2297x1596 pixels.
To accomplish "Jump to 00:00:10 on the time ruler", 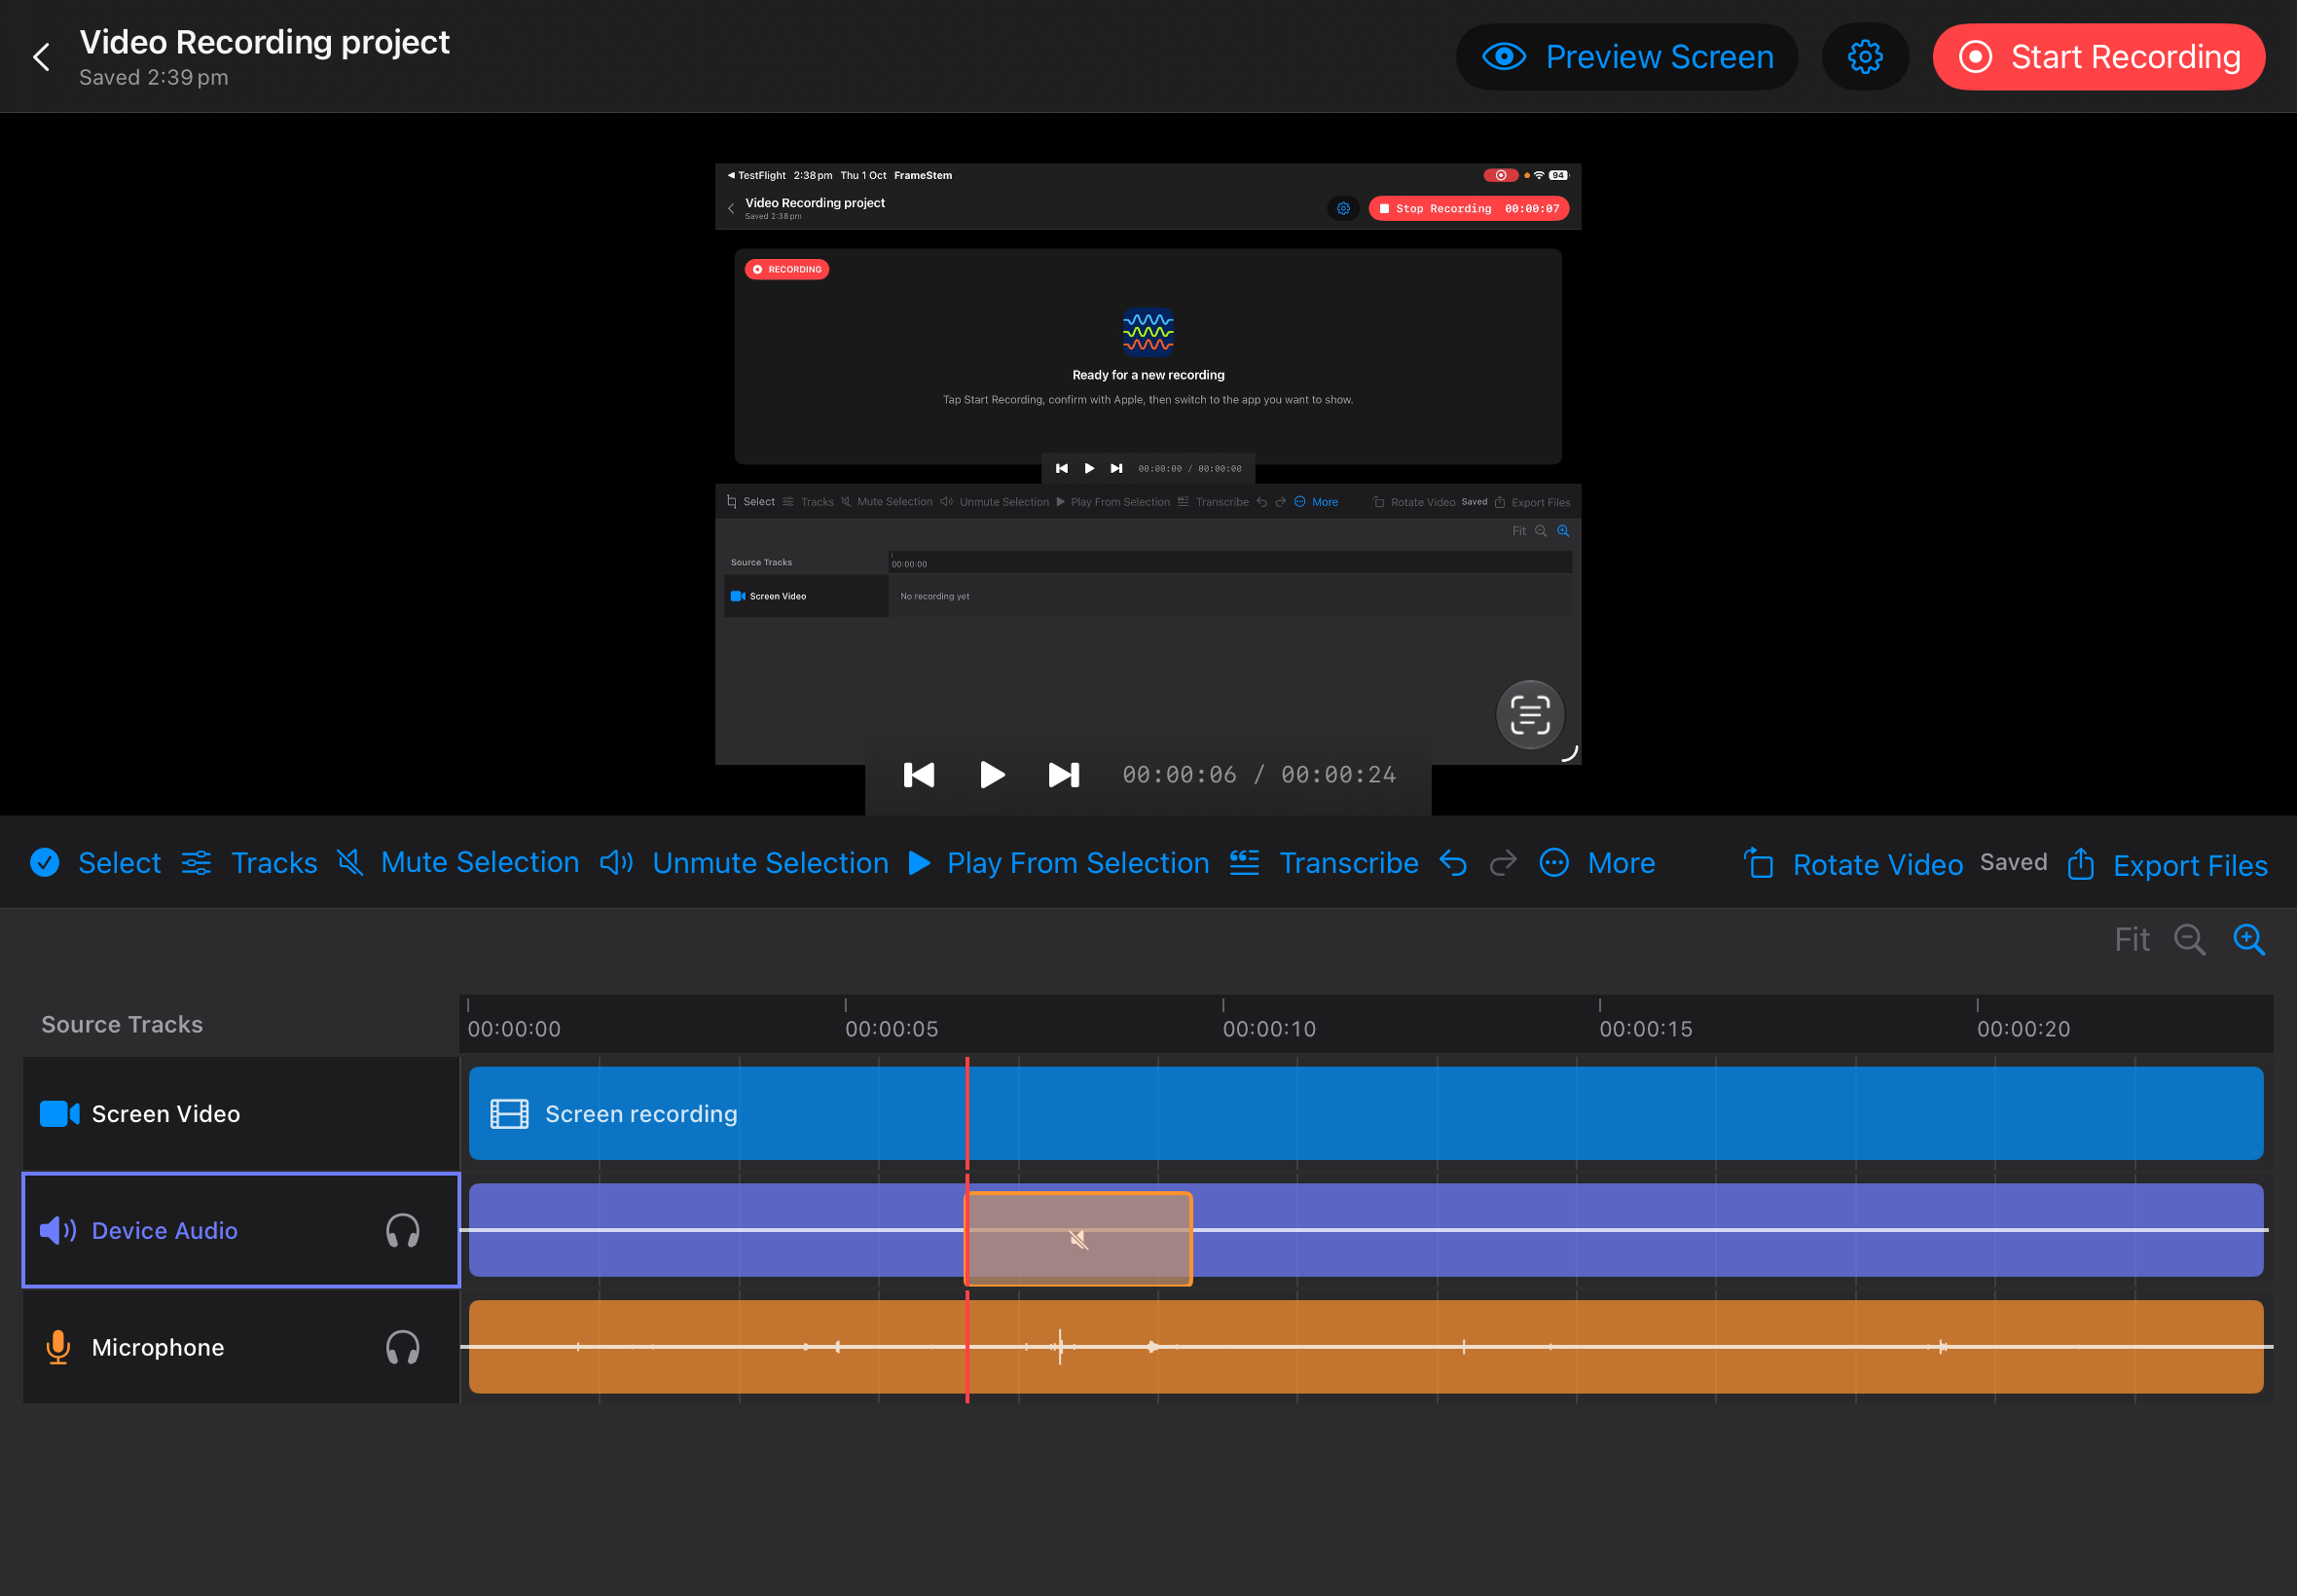I will click(x=1268, y=1029).
